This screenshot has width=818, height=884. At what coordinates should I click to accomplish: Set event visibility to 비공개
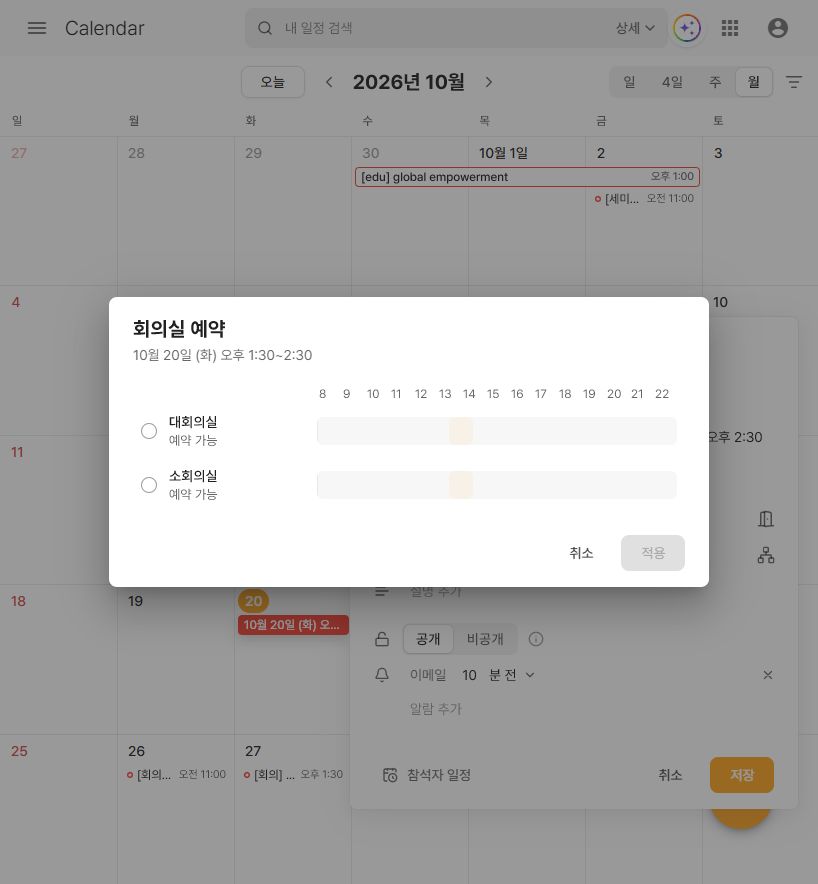485,639
